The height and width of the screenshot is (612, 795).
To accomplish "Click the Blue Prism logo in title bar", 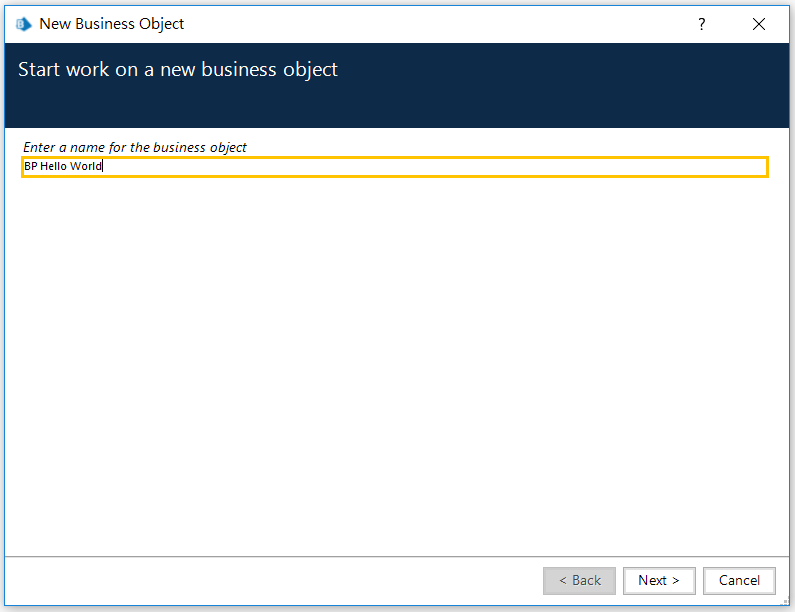I will [x=23, y=24].
